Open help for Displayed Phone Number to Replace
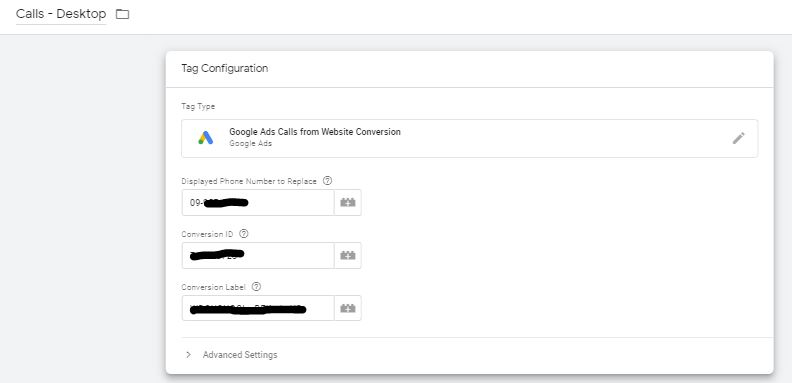The width and height of the screenshot is (792, 383). click(327, 181)
